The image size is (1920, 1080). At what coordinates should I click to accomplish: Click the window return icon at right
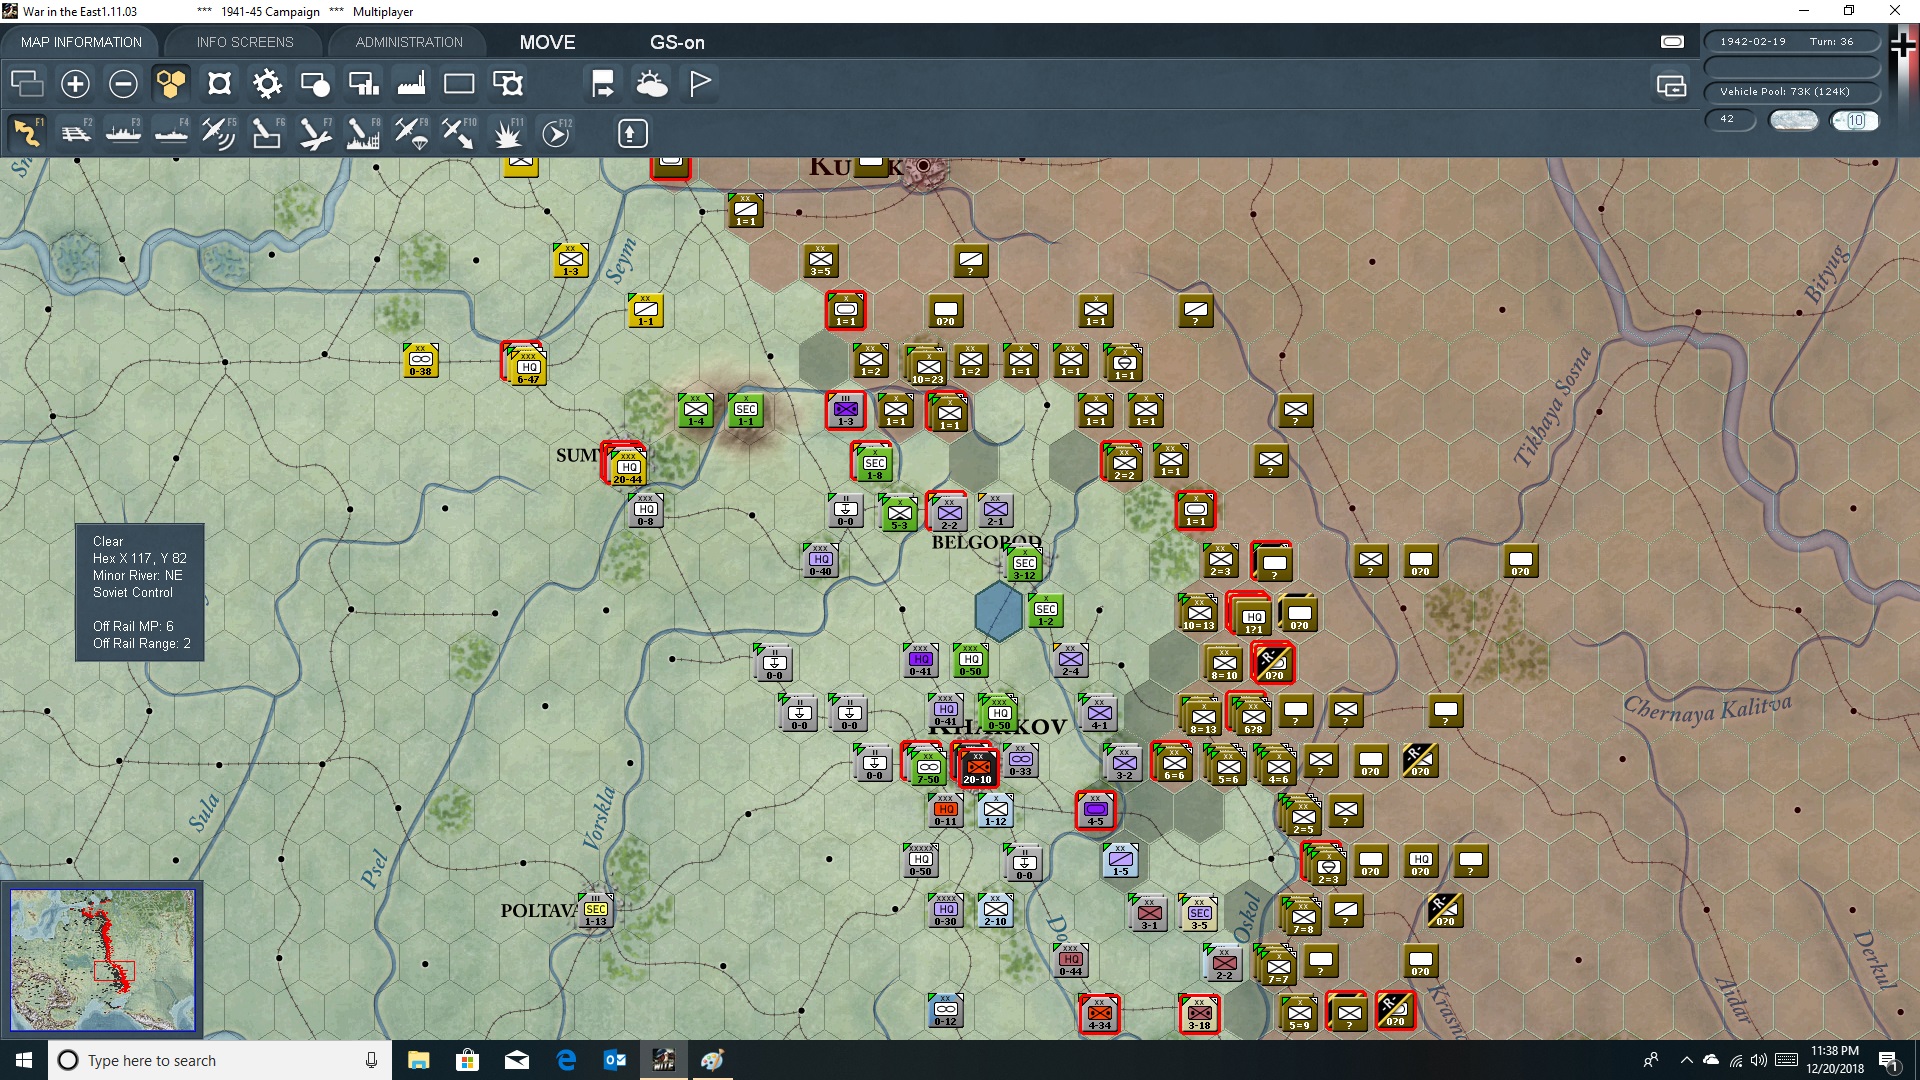pyautogui.click(x=1671, y=86)
